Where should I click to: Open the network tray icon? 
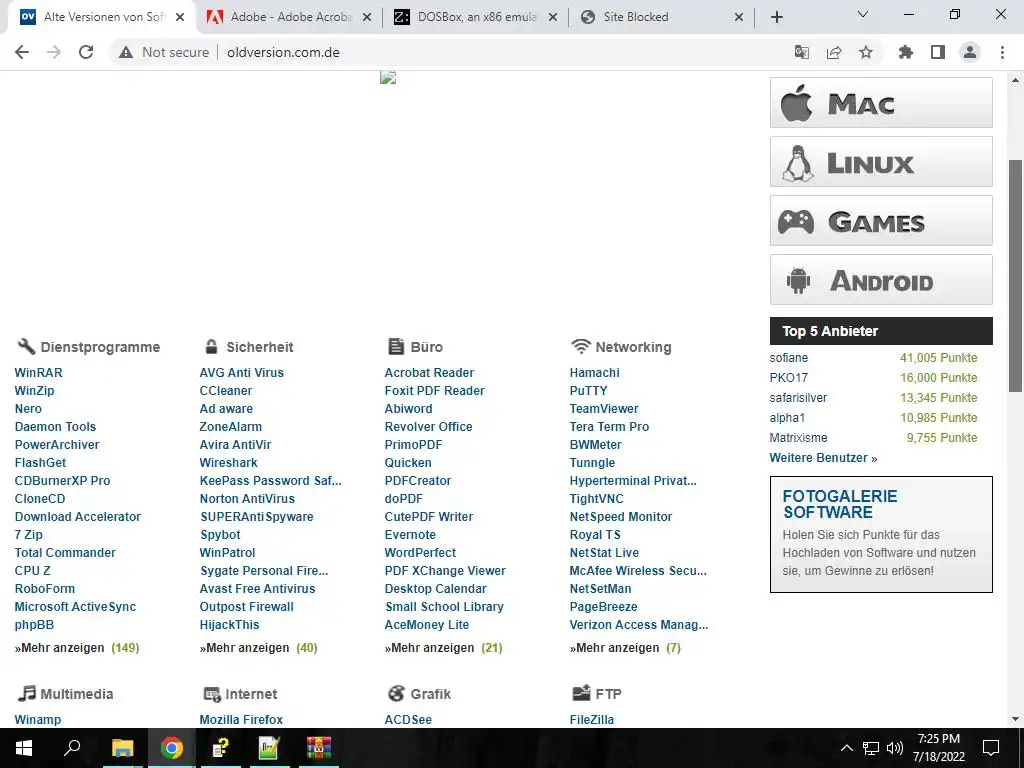871,748
